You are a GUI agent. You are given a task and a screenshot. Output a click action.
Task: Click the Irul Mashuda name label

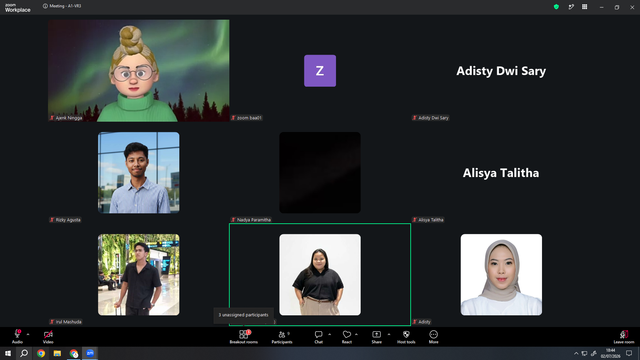[66, 322]
